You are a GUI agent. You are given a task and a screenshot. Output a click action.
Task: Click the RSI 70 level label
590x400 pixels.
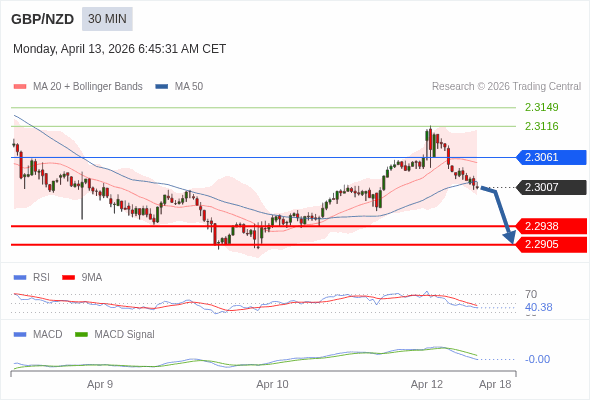pos(531,294)
